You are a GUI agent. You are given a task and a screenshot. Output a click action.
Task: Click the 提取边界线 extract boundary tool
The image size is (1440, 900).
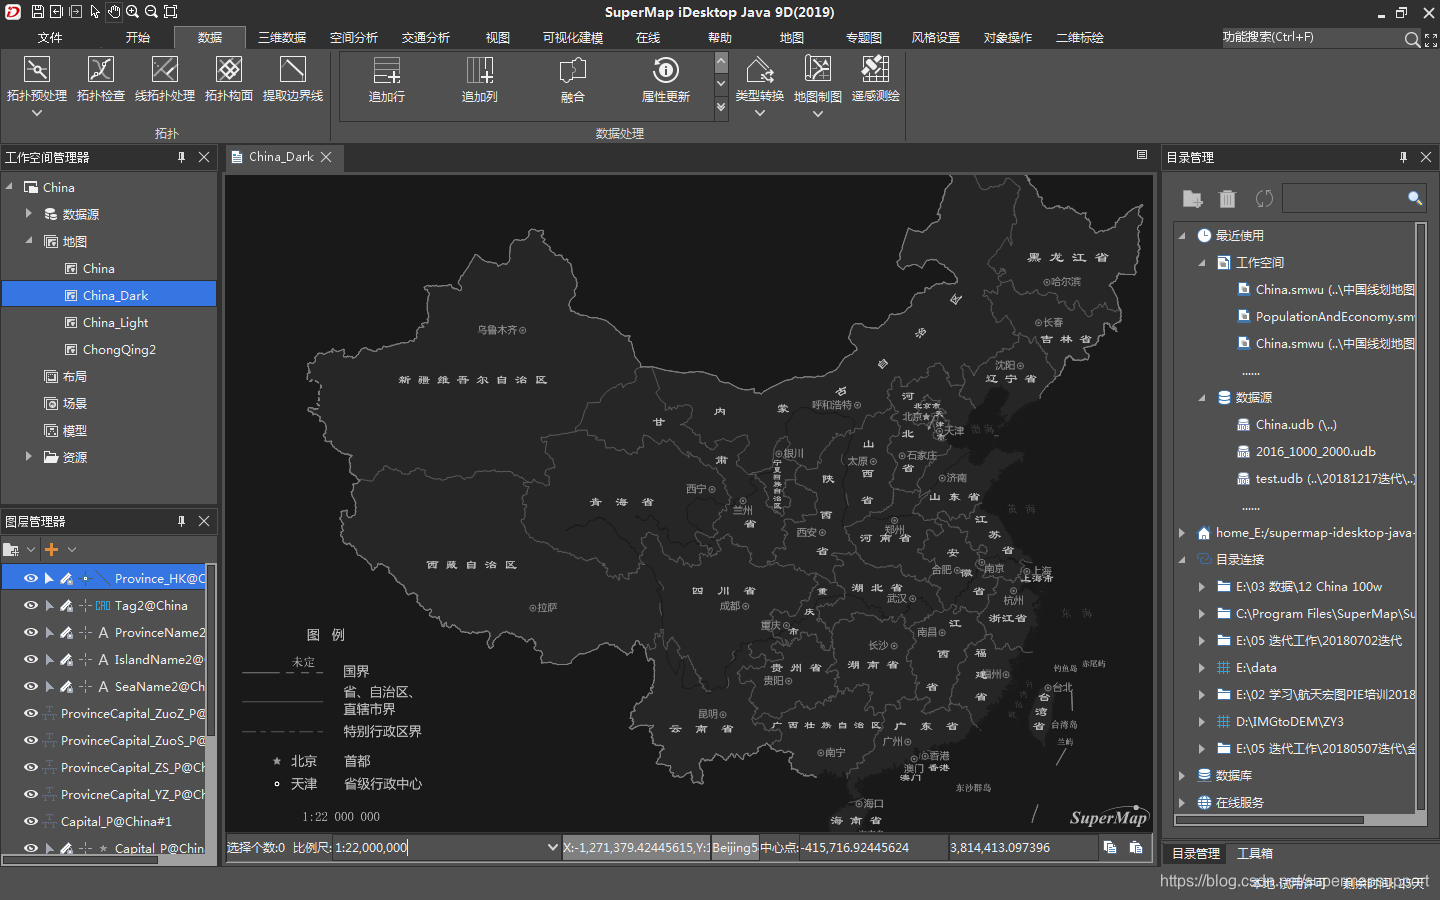(x=293, y=79)
